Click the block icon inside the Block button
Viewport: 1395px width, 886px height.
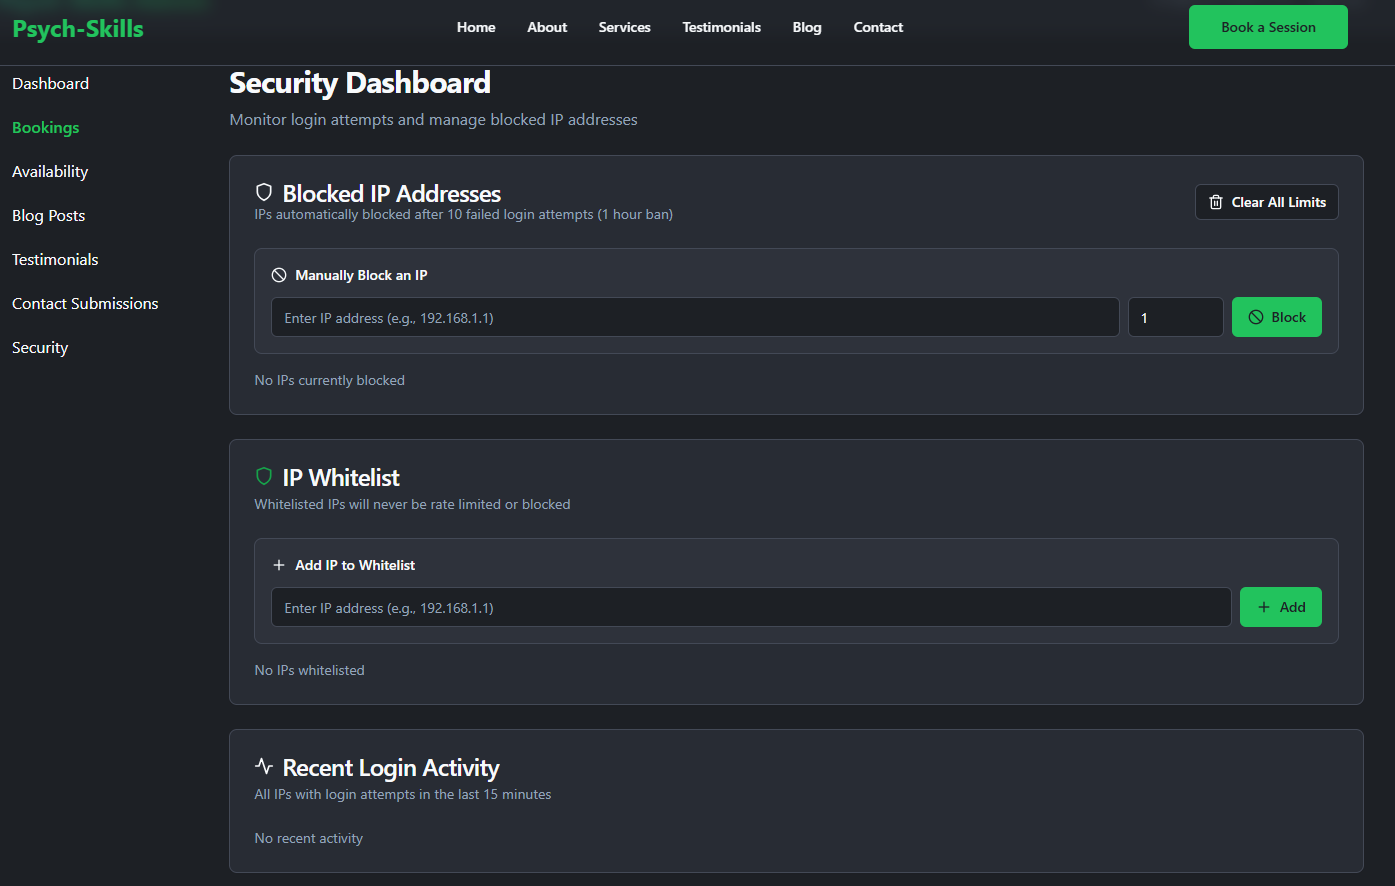(x=1257, y=317)
